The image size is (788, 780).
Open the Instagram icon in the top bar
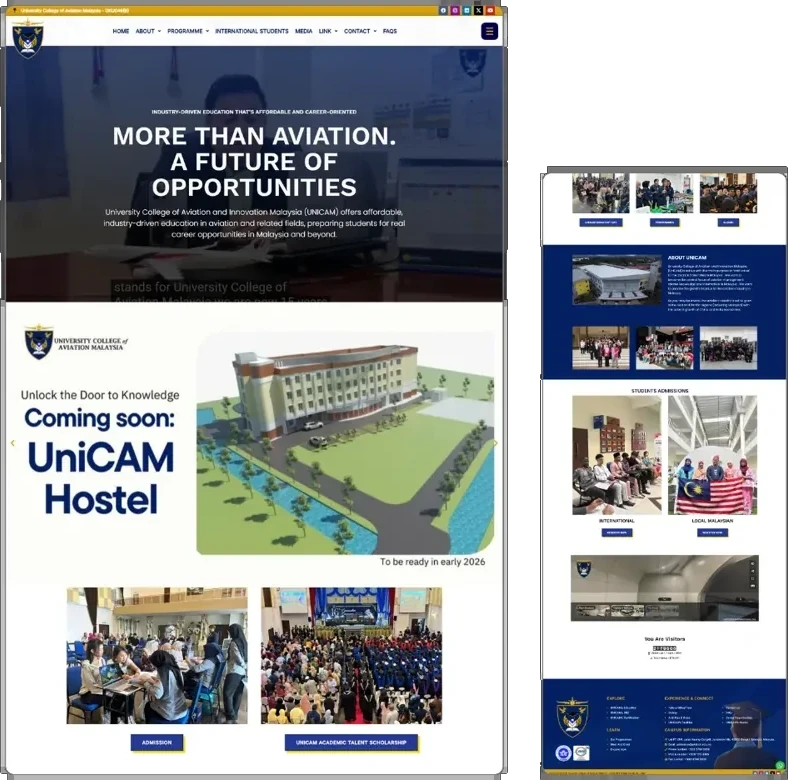coord(455,10)
